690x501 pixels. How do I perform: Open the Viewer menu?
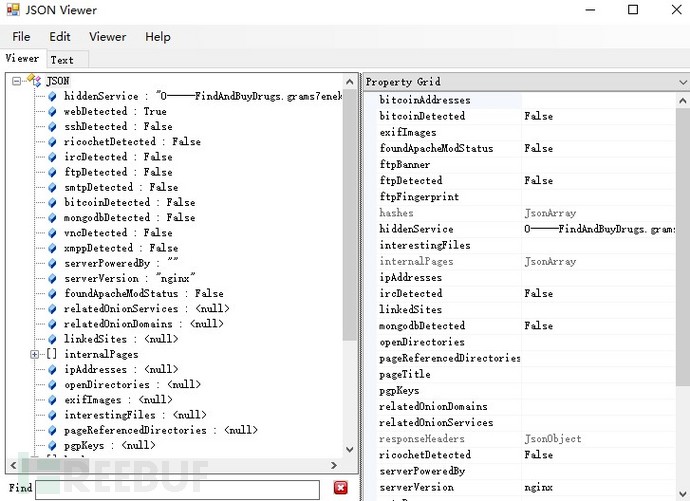pyautogui.click(x=107, y=37)
